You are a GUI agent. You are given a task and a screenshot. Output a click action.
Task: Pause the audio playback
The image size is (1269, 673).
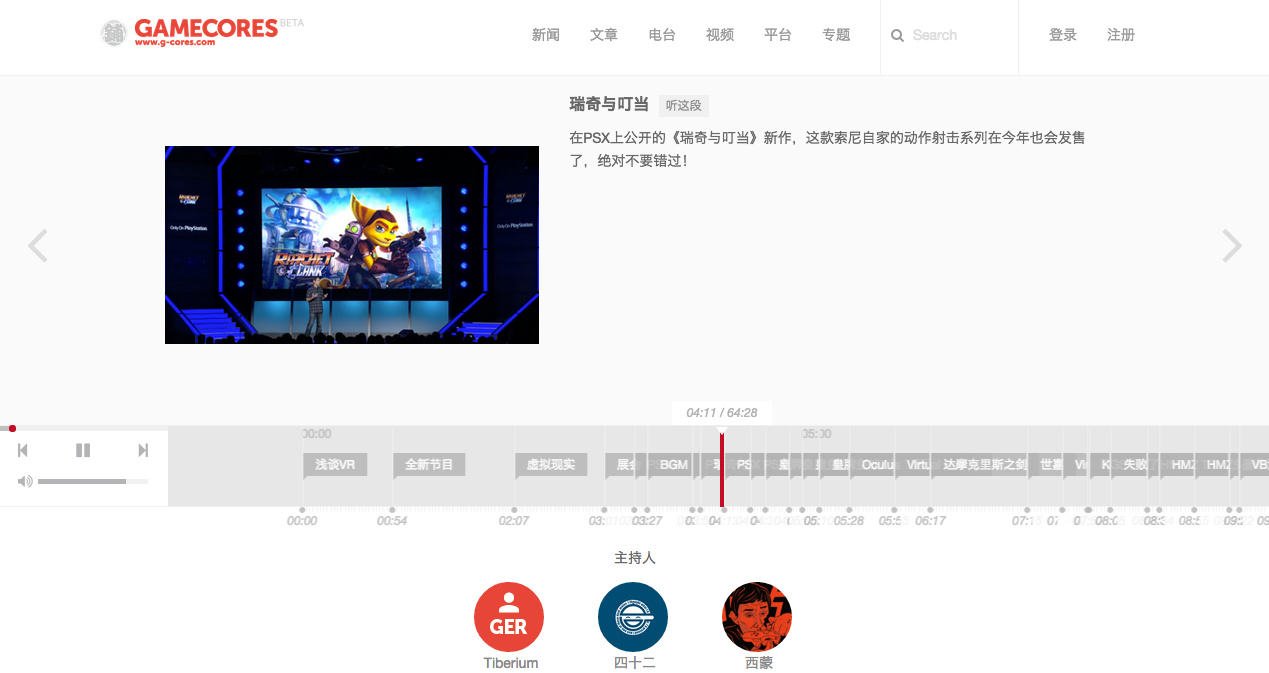(x=83, y=451)
